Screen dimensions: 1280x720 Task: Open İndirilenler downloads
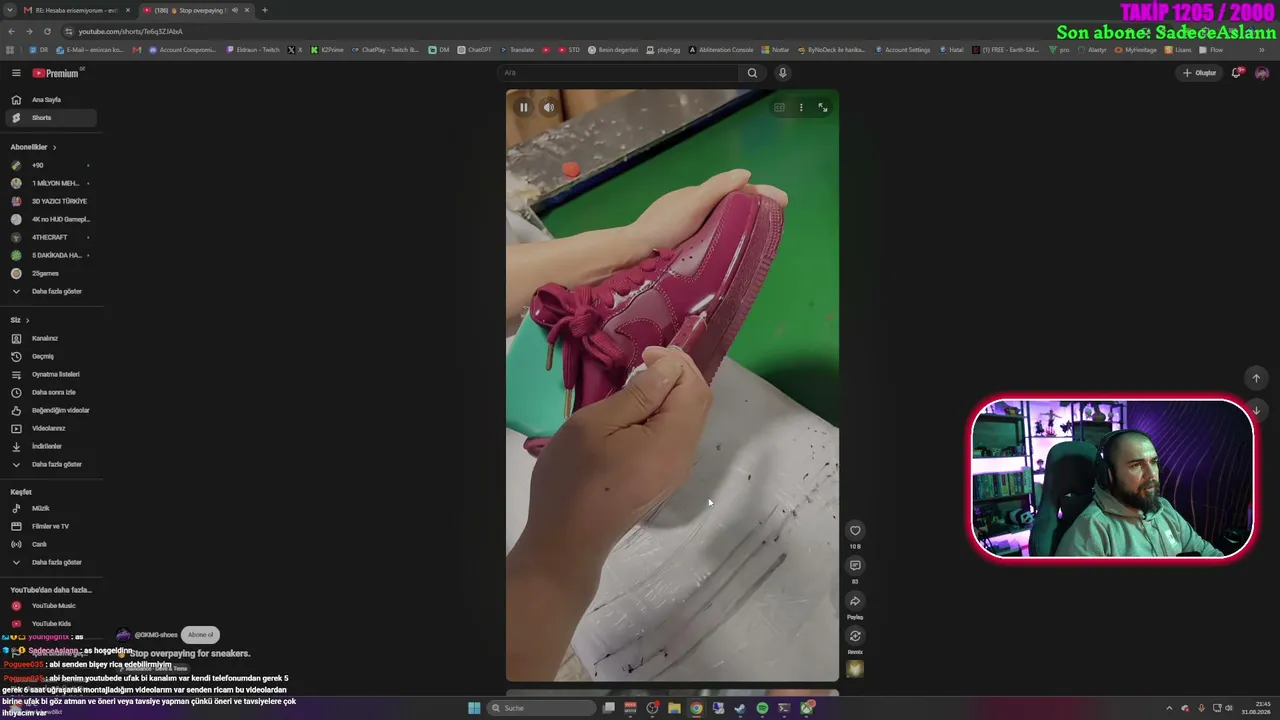point(50,446)
